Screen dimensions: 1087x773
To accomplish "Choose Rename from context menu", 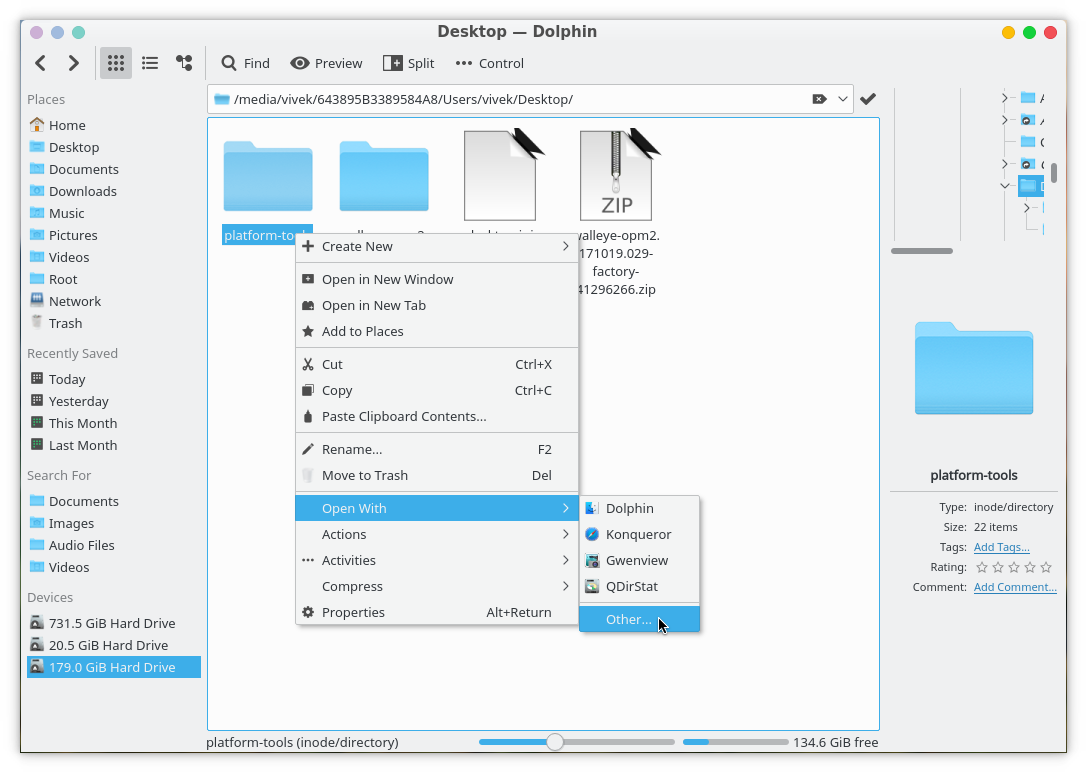I will pyautogui.click(x=437, y=449).
